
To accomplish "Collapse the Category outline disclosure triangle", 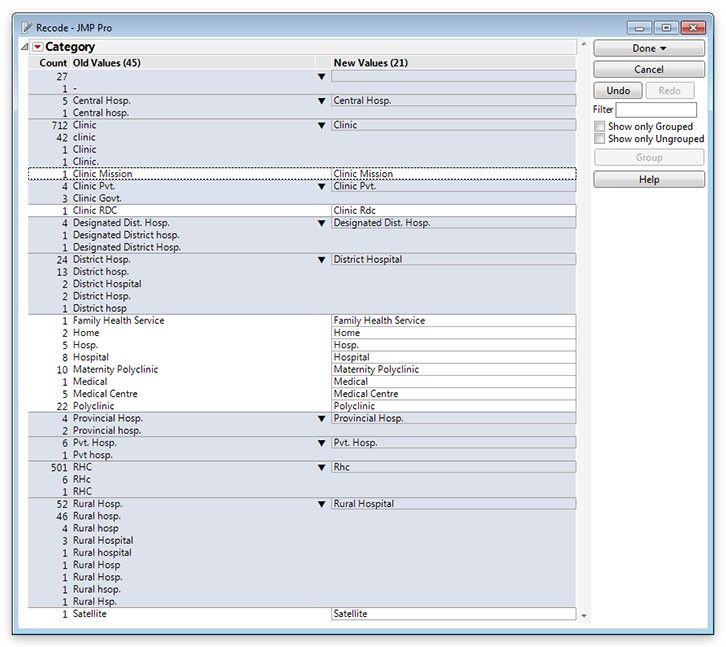I will (25, 47).
